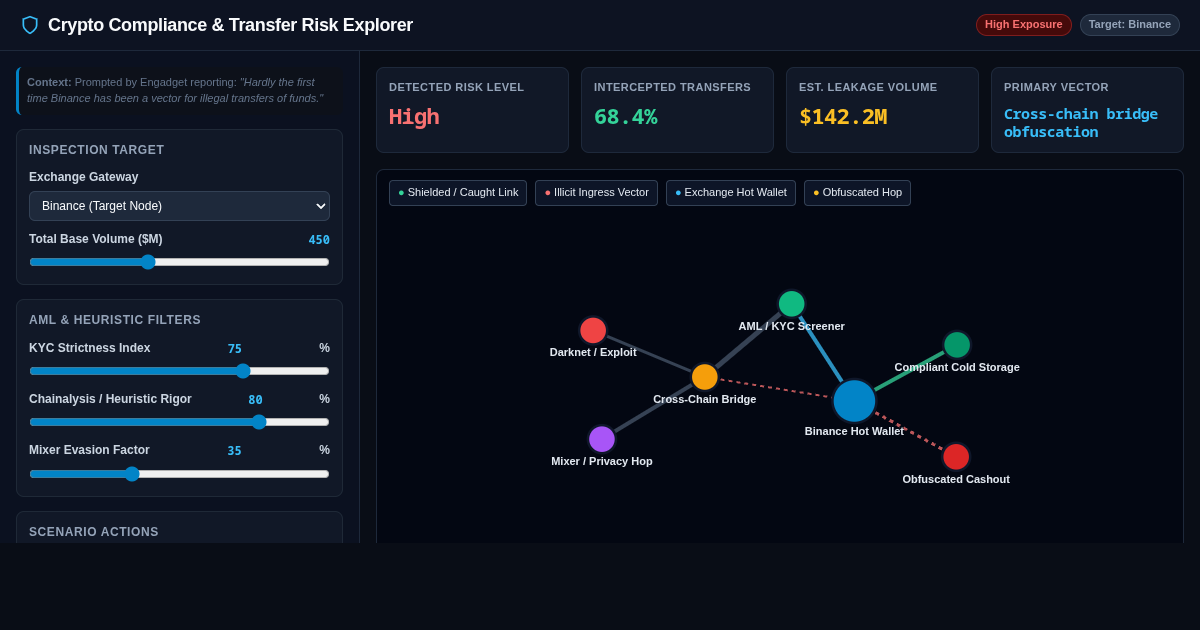Click the Shielded / Caught Link legend item
This screenshot has height=630, width=1200.
458,193
